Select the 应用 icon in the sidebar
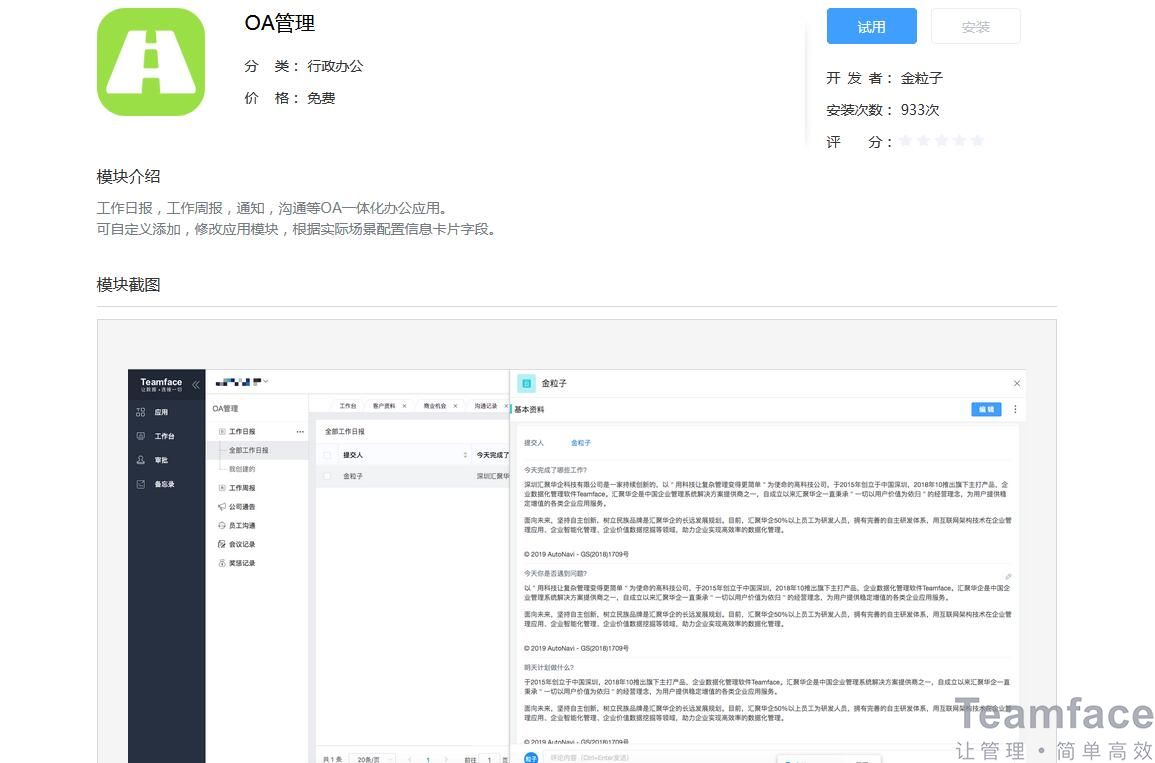Image resolution: width=1155 pixels, height=763 pixels. [x=139, y=411]
